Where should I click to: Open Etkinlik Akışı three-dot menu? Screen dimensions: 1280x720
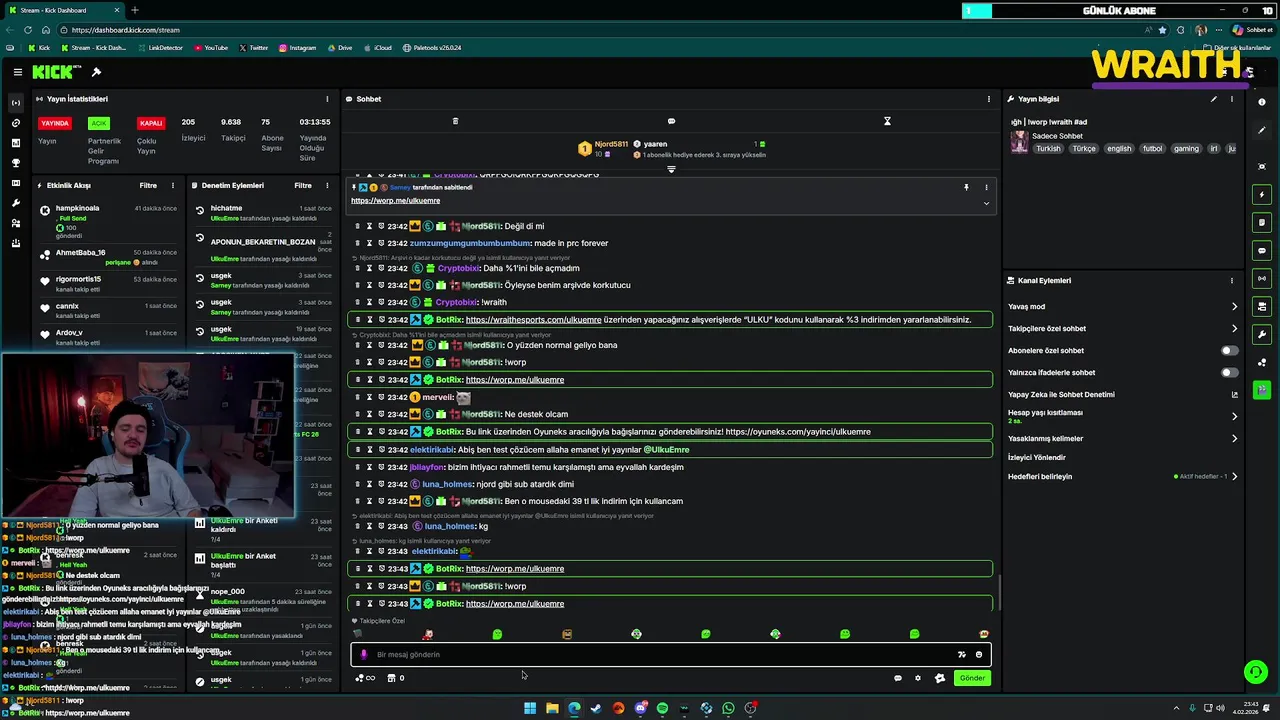tap(173, 185)
